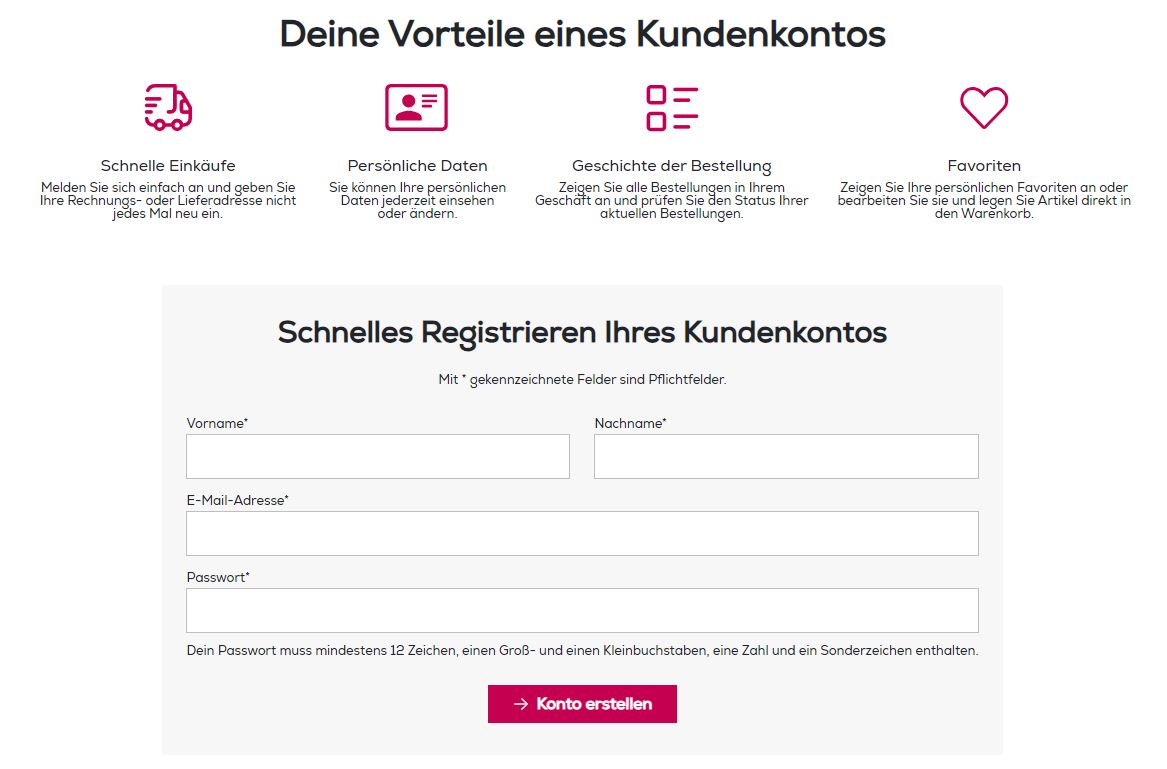Click the password requirements hint text

(582, 649)
